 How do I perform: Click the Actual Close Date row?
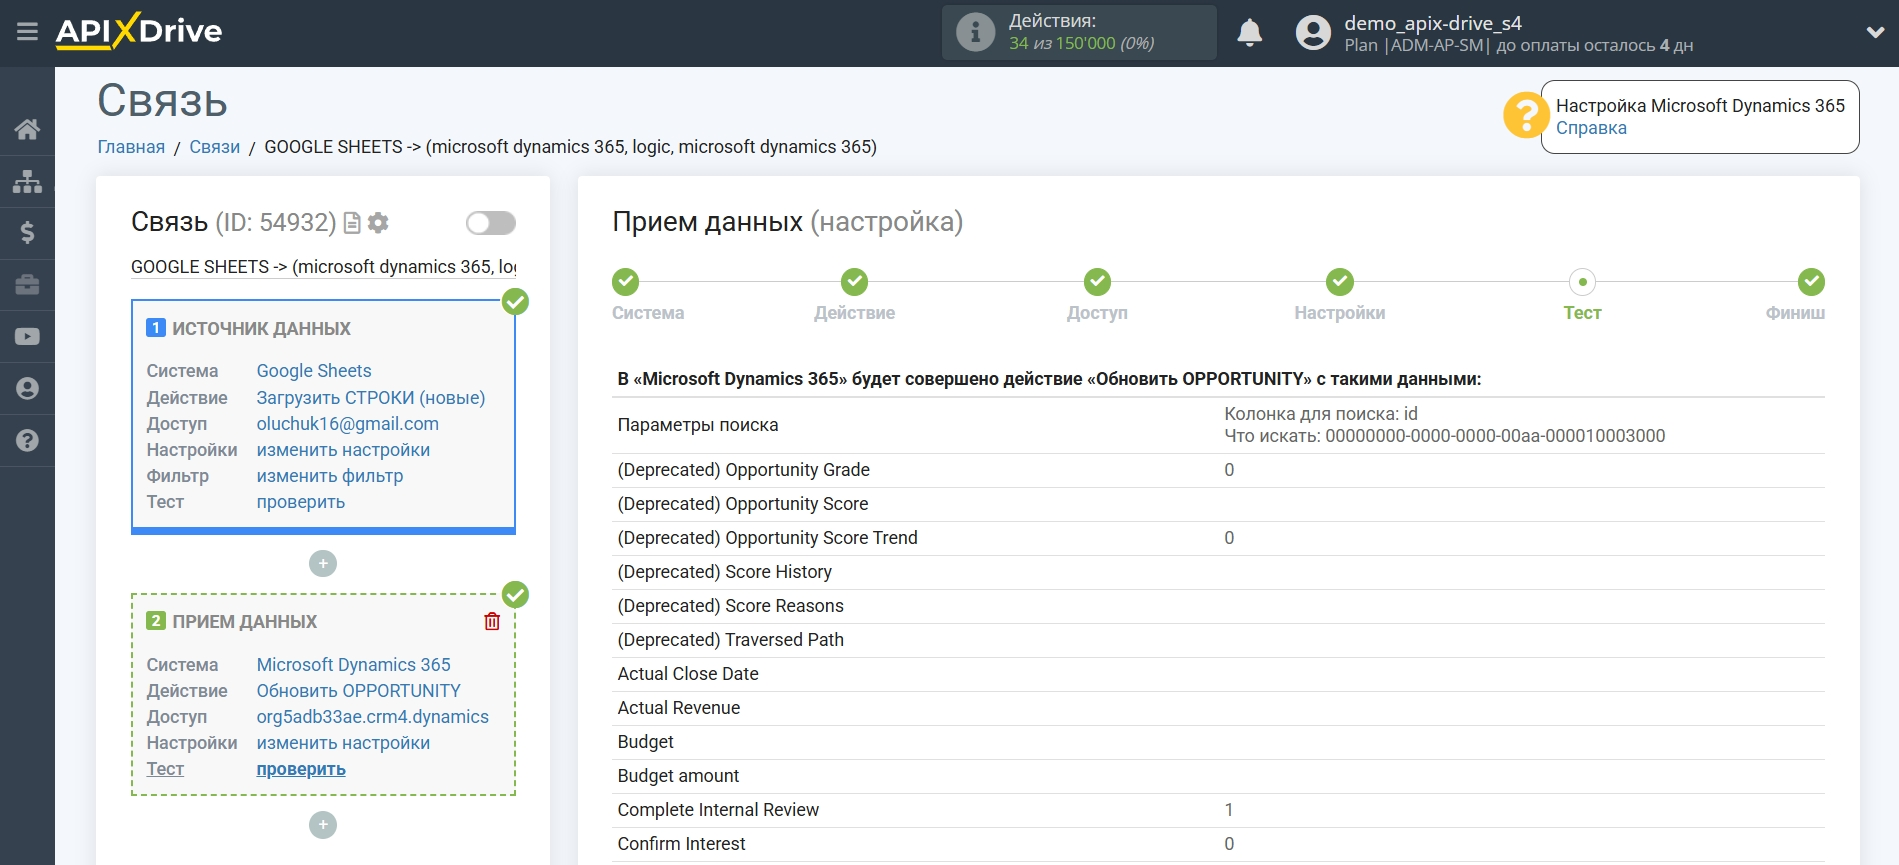tap(1218, 674)
